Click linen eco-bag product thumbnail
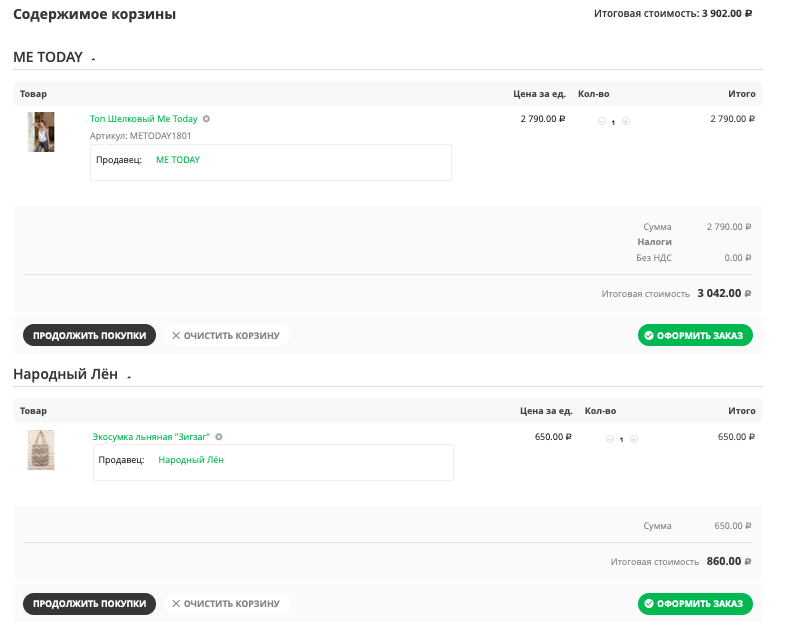The height and width of the screenshot is (642, 794). [x=41, y=450]
